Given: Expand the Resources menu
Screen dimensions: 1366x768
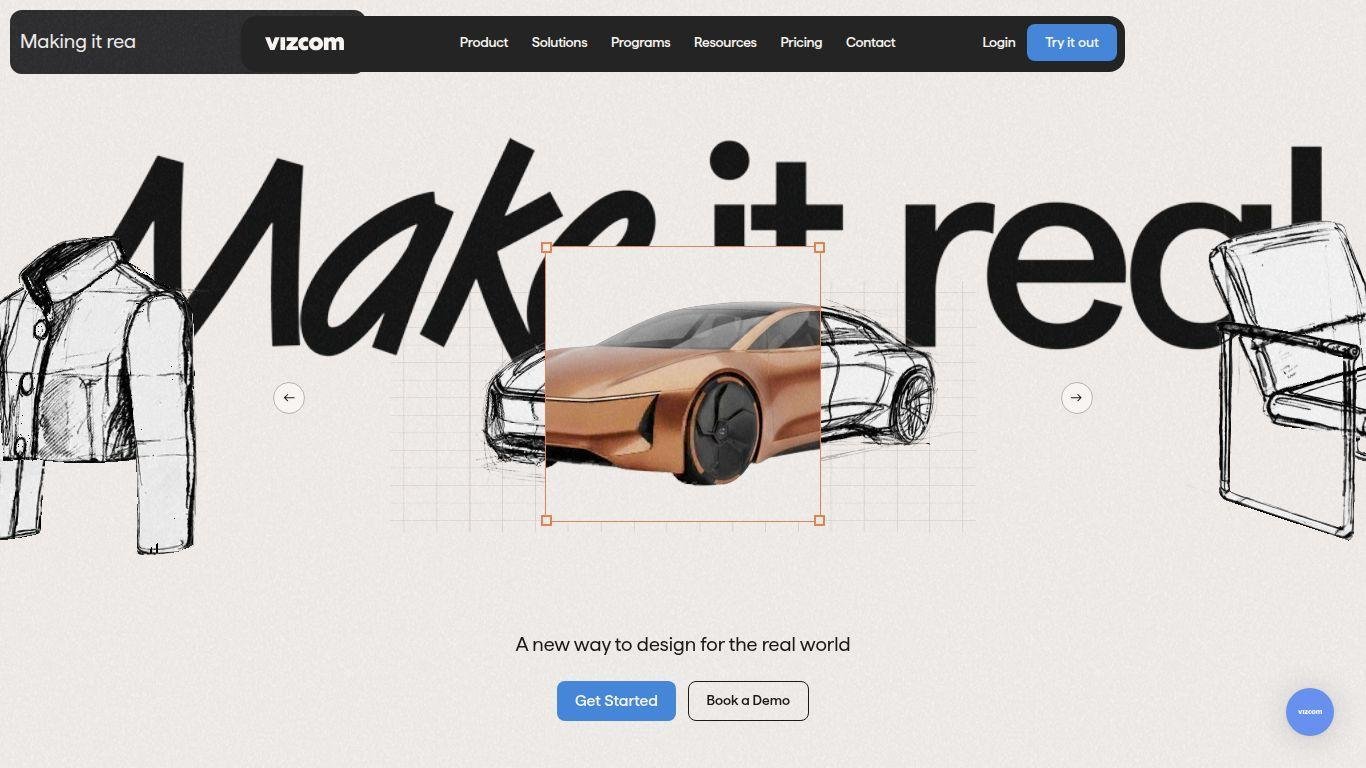Looking at the screenshot, I should tap(725, 43).
